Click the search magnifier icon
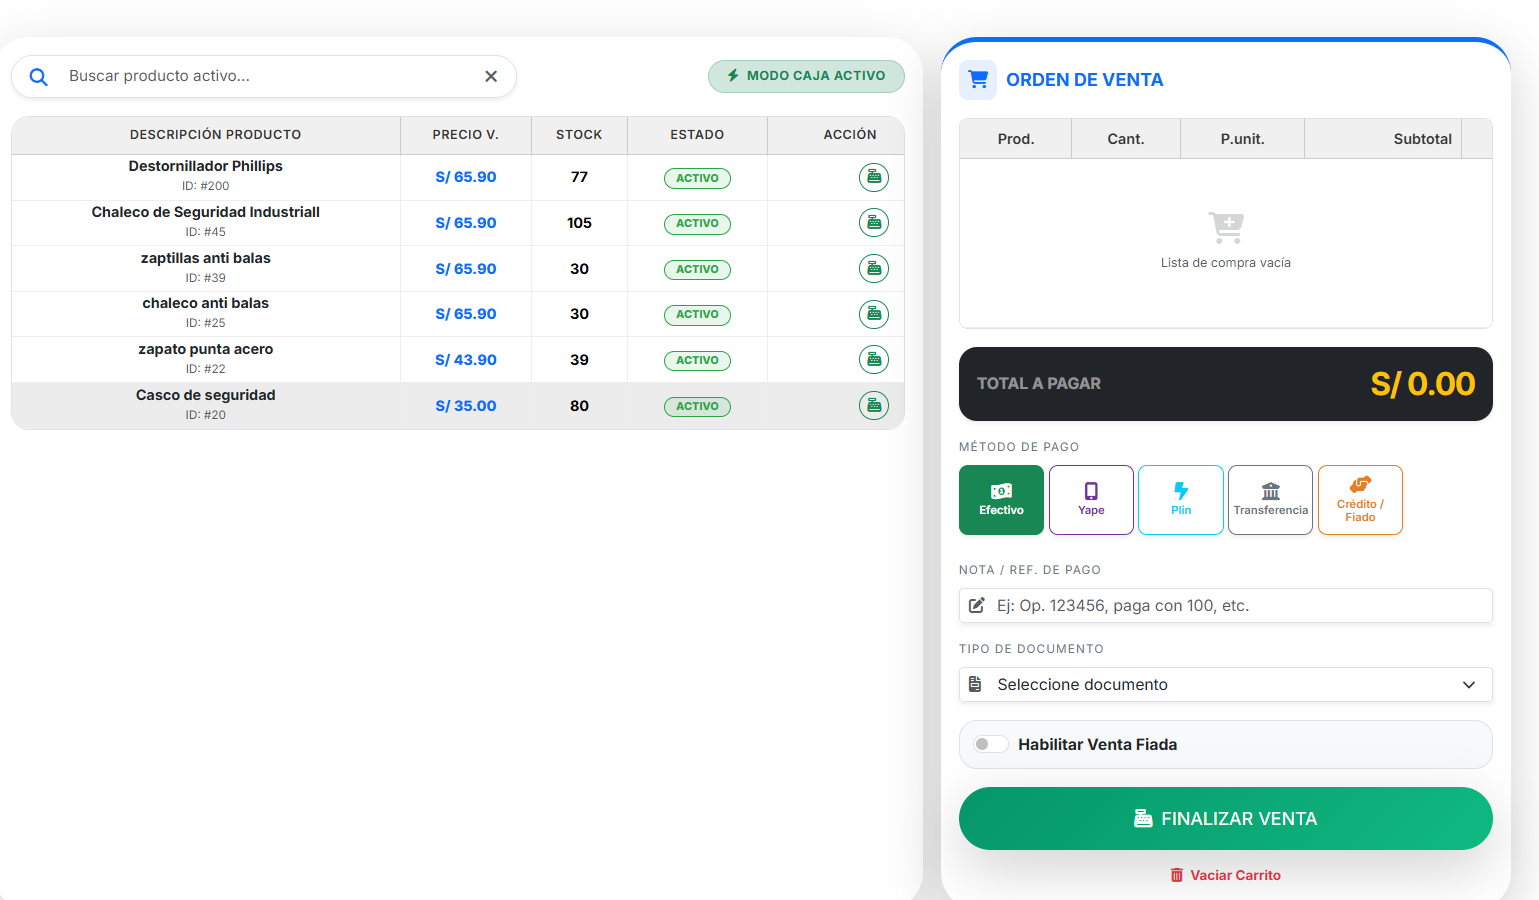This screenshot has height=900, width=1539. [39, 77]
